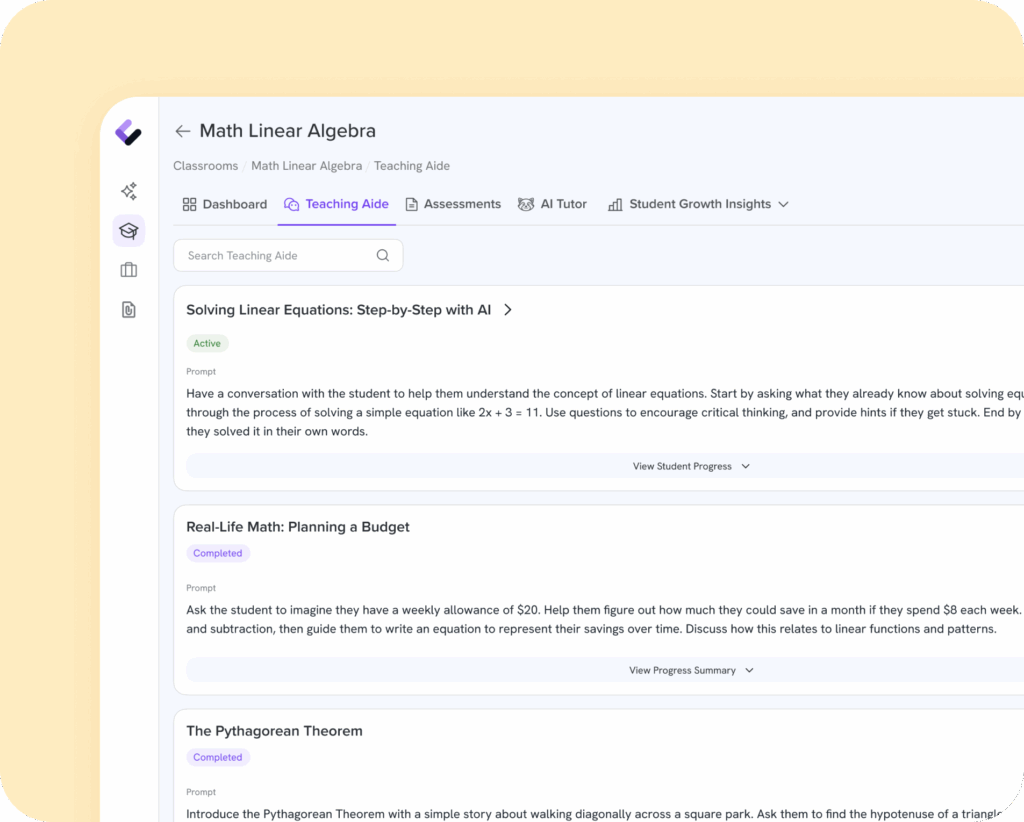The image size is (1024, 822).
Task: Open the documents clipboard sidebar icon
Action: coord(128,310)
